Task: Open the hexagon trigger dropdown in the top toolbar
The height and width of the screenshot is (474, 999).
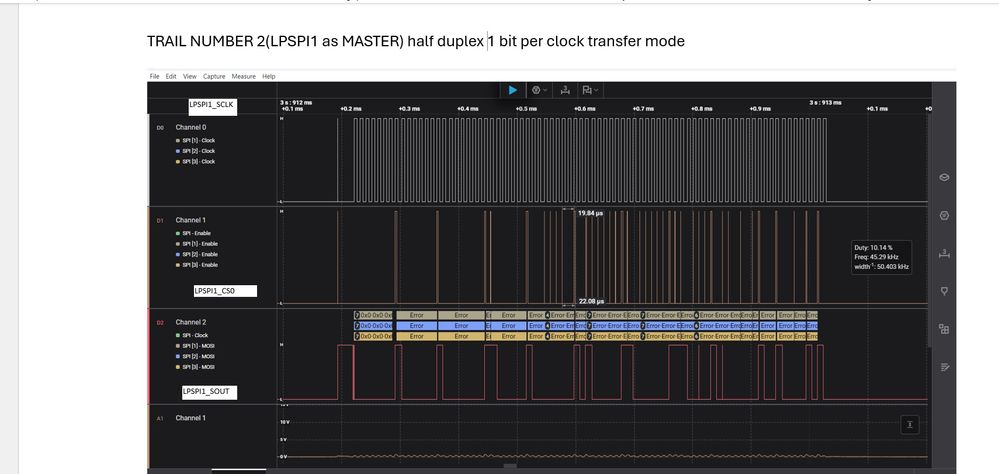Action: 539,90
